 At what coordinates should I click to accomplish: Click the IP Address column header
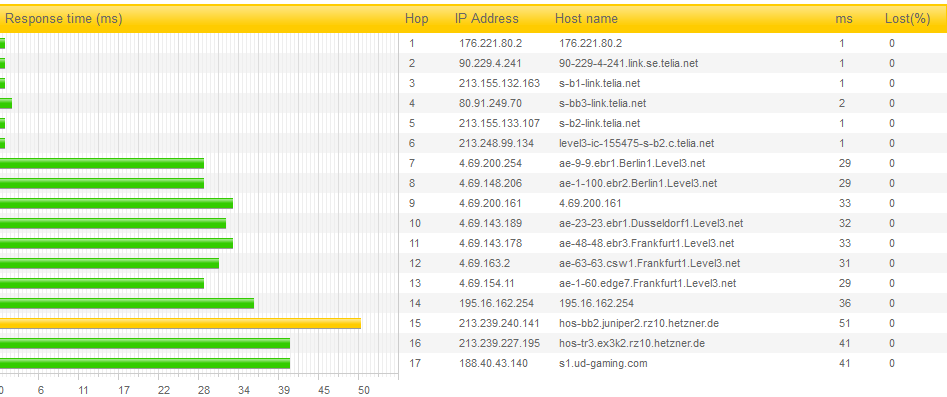pyautogui.click(x=487, y=19)
